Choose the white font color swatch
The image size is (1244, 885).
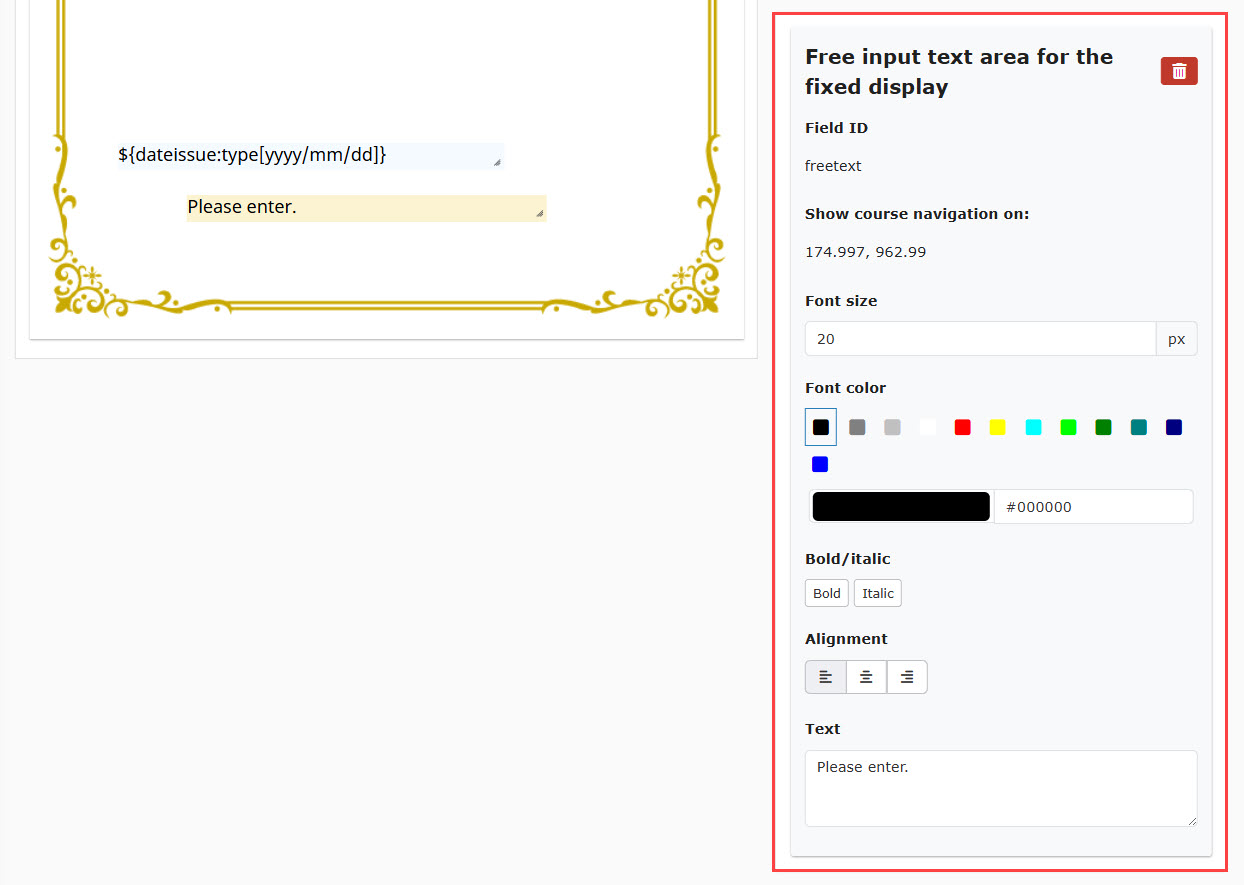[928, 427]
